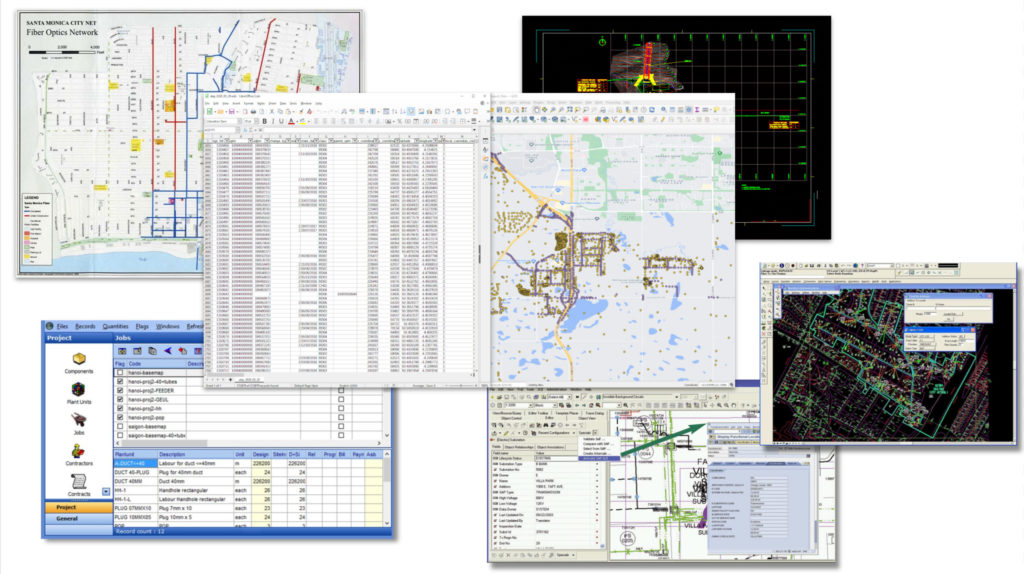Untick the flag for hanoi-proj2-40+tubes
The width and height of the screenshot is (1024, 574).
click(x=120, y=381)
